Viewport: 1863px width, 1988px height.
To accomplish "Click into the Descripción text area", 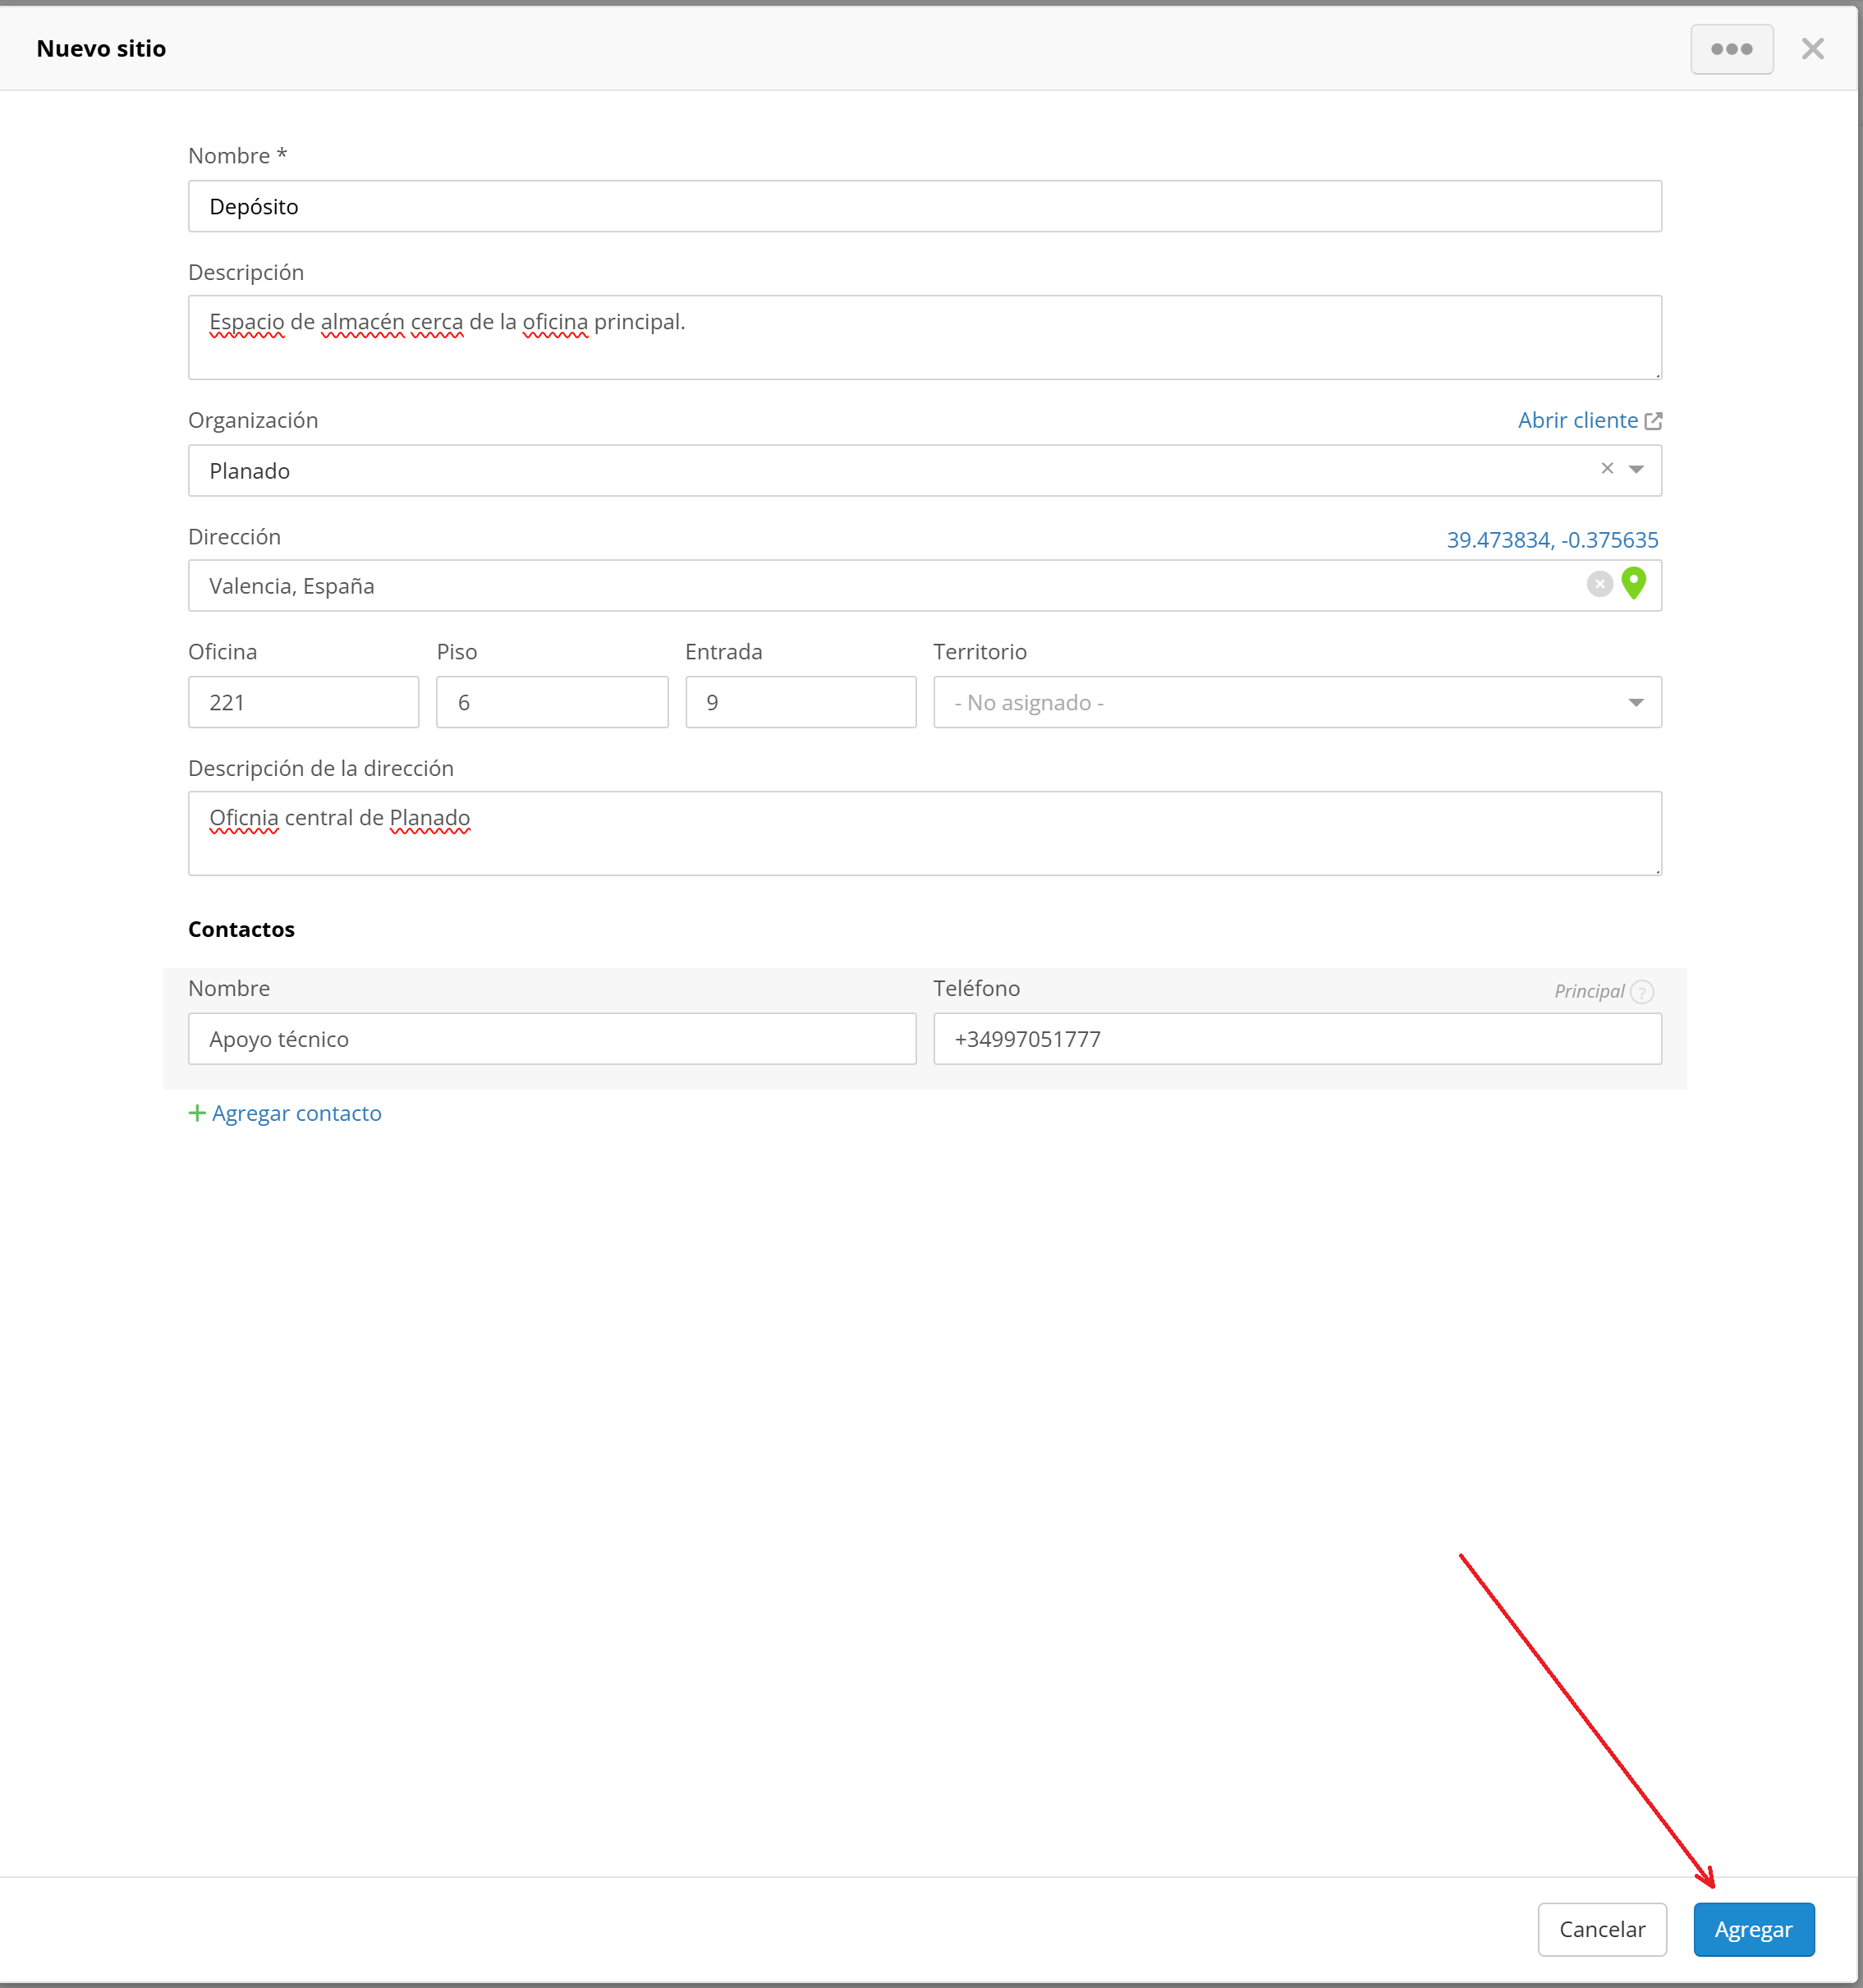I will pyautogui.click(x=924, y=337).
